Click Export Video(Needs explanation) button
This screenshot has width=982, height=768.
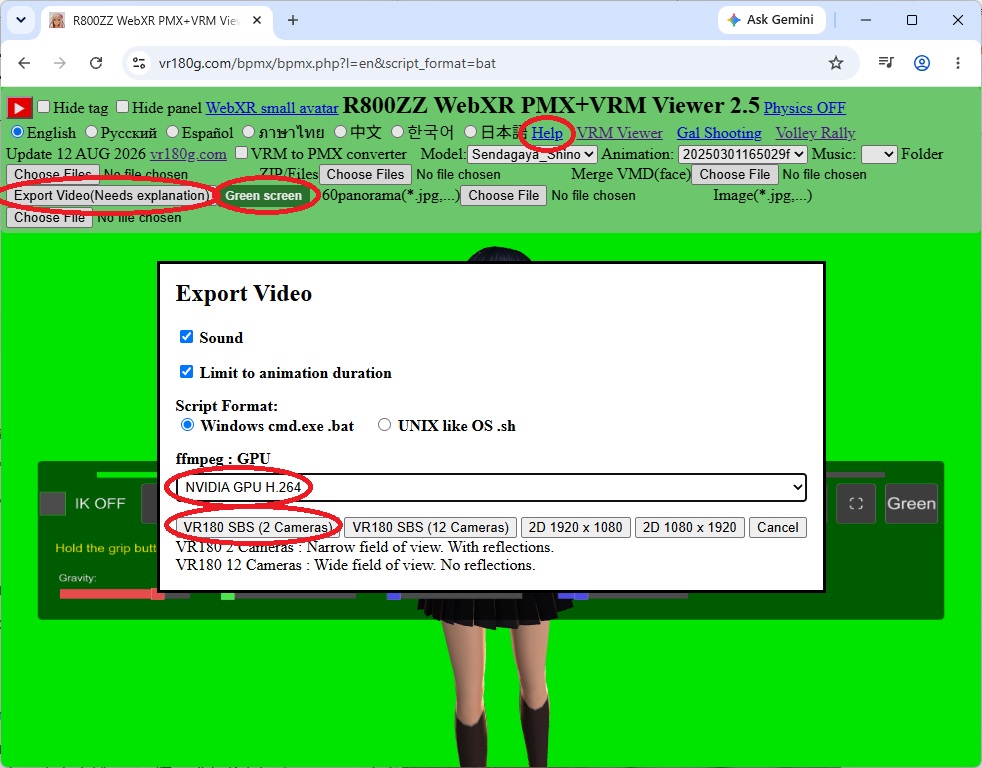110,195
